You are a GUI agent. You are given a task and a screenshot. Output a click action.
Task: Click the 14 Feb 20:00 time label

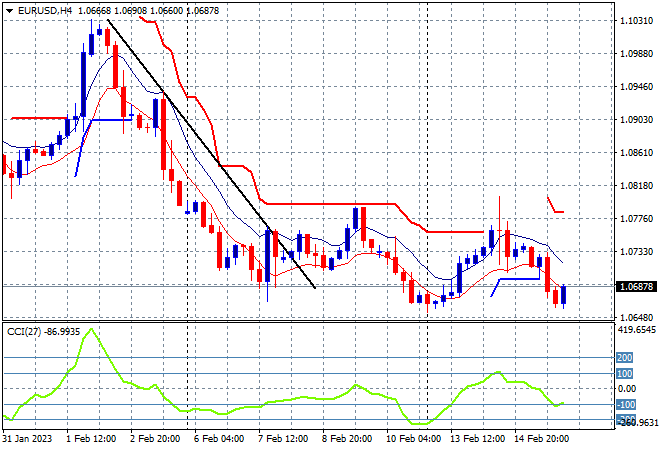click(x=541, y=438)
